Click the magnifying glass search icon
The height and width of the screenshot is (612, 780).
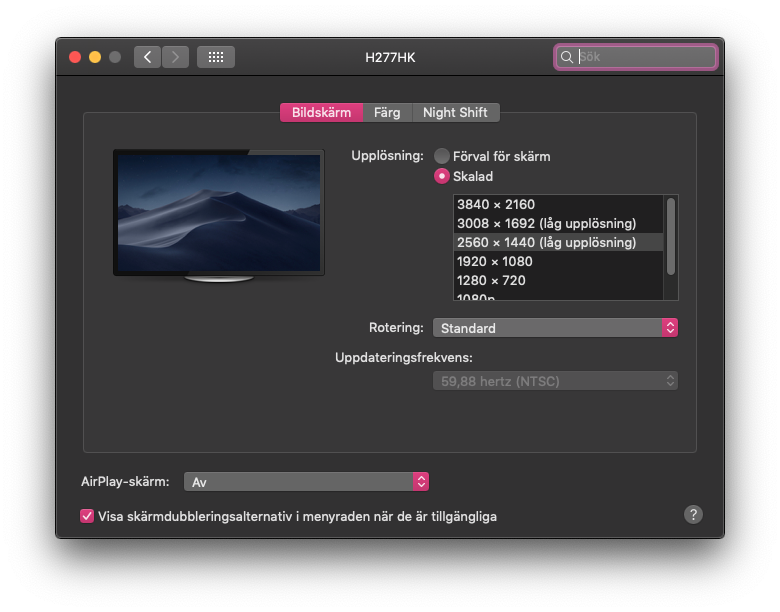[x=566, y=57]
